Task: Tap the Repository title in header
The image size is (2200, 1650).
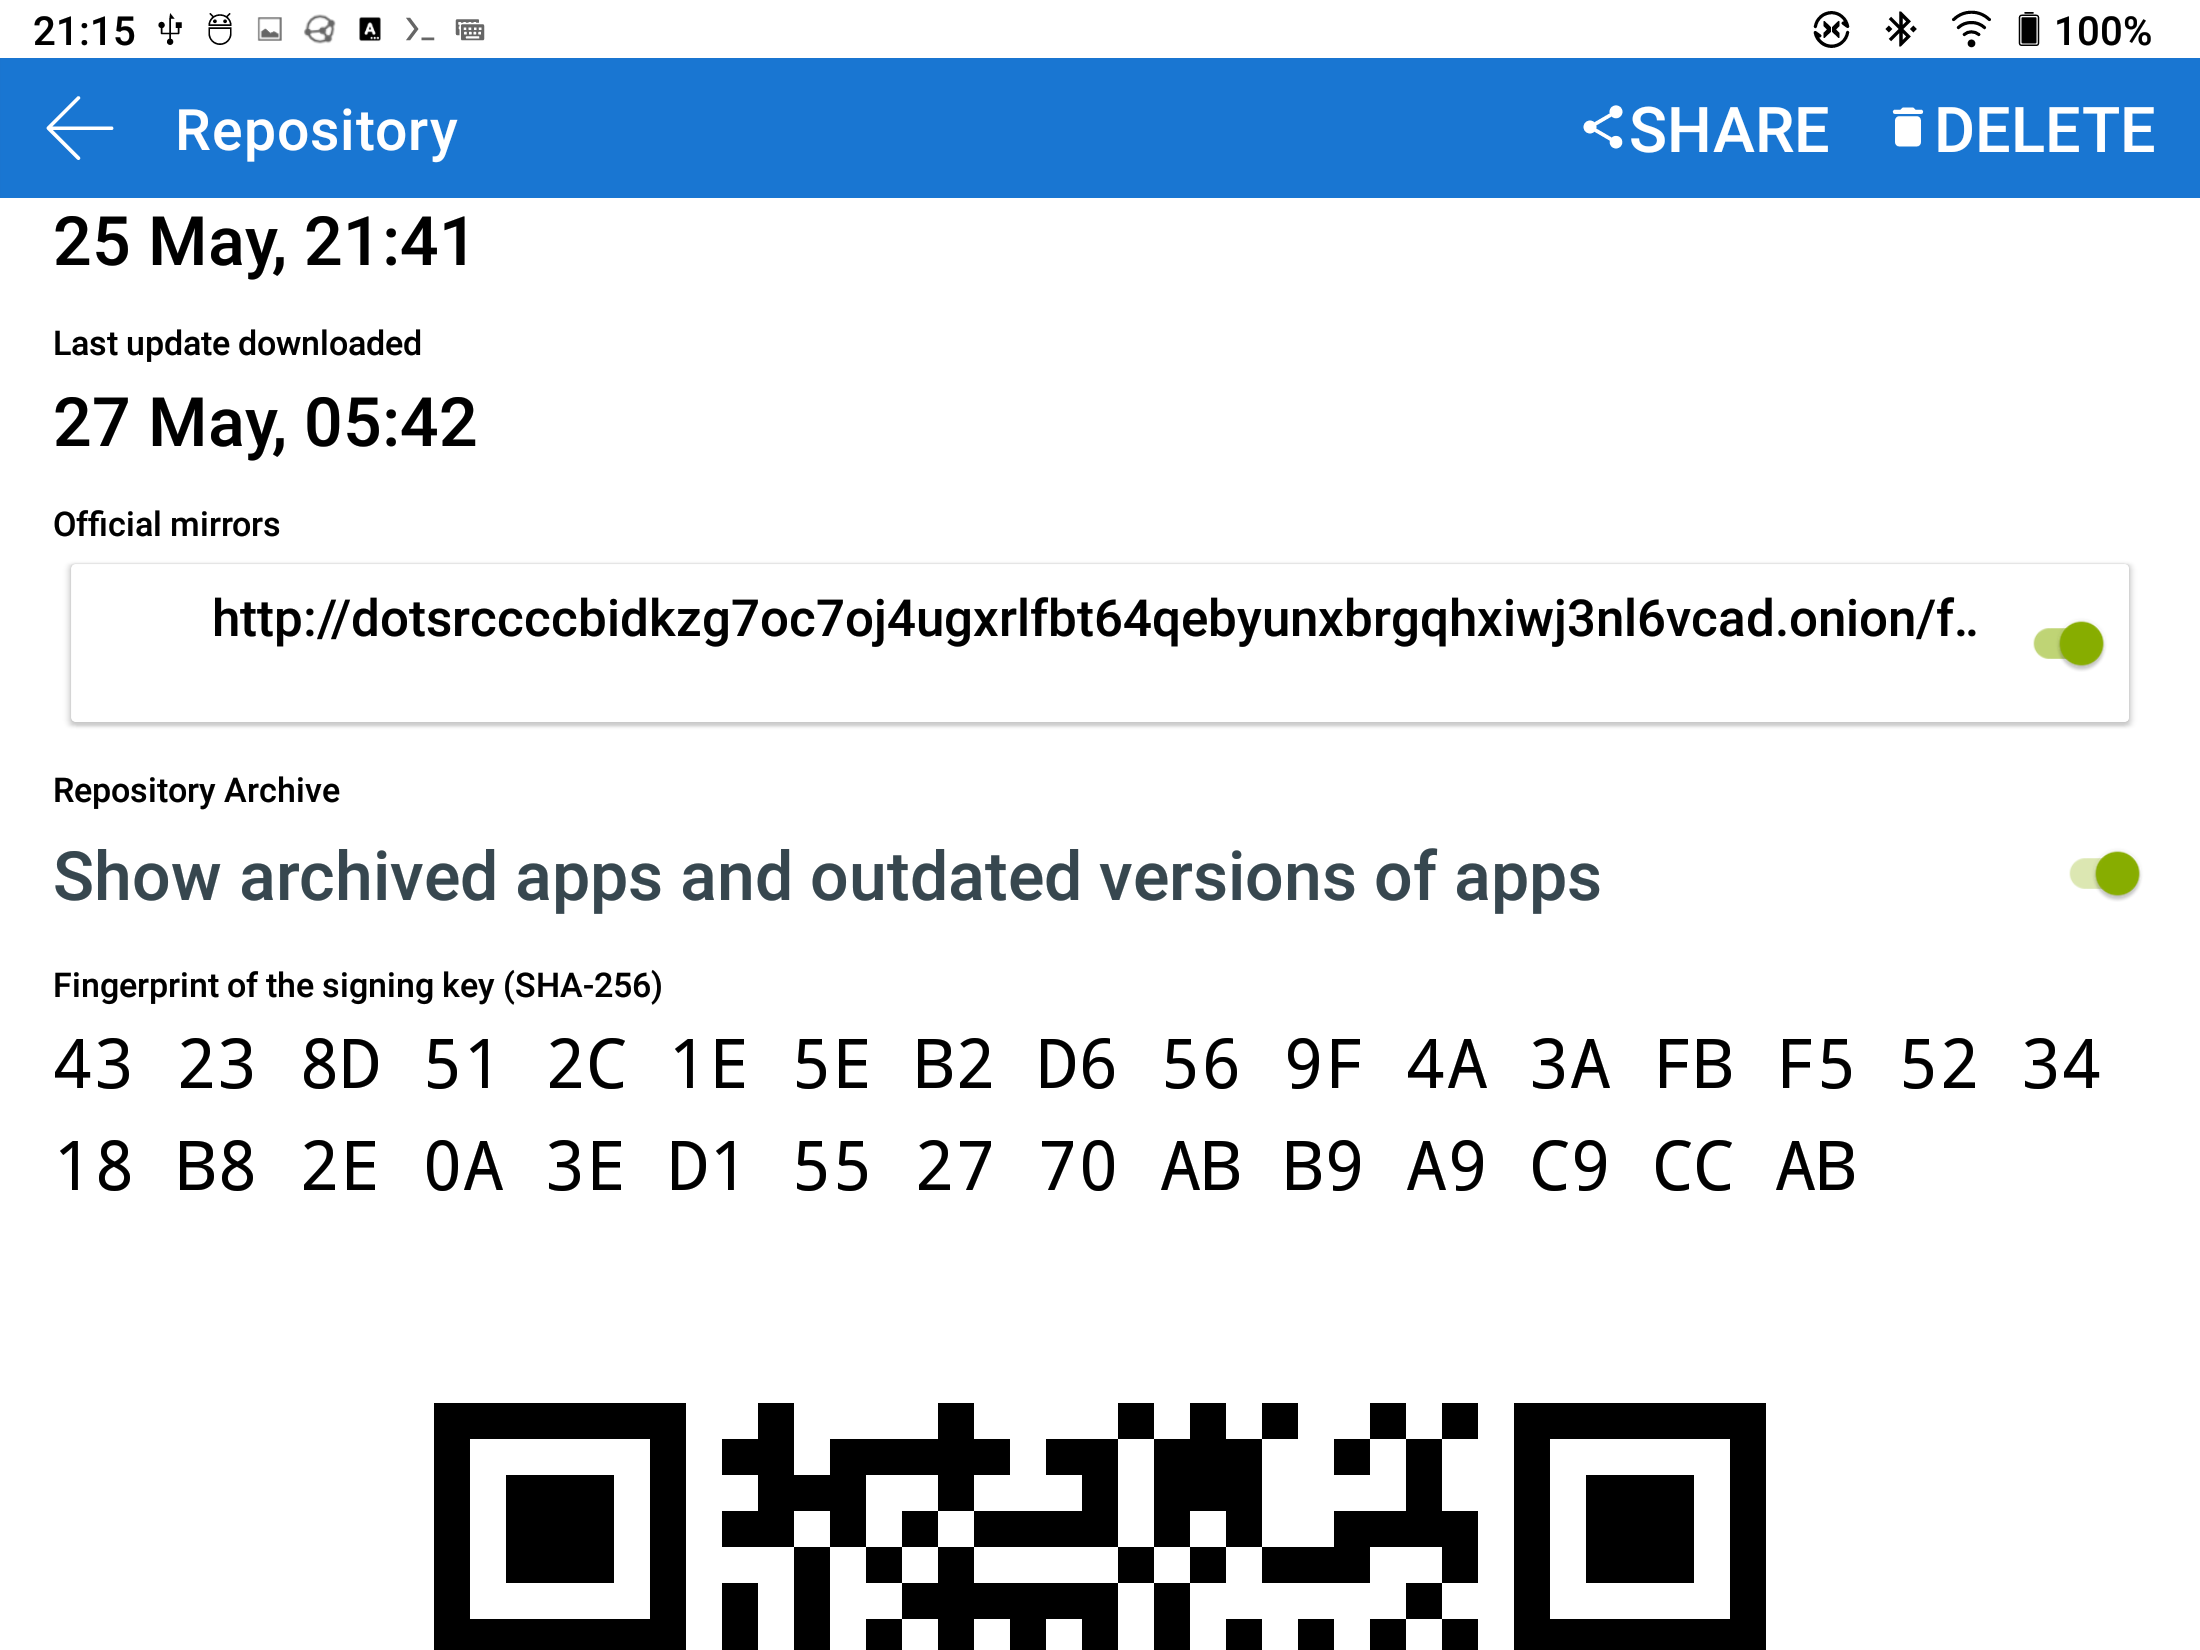Action: coord(316,131)
